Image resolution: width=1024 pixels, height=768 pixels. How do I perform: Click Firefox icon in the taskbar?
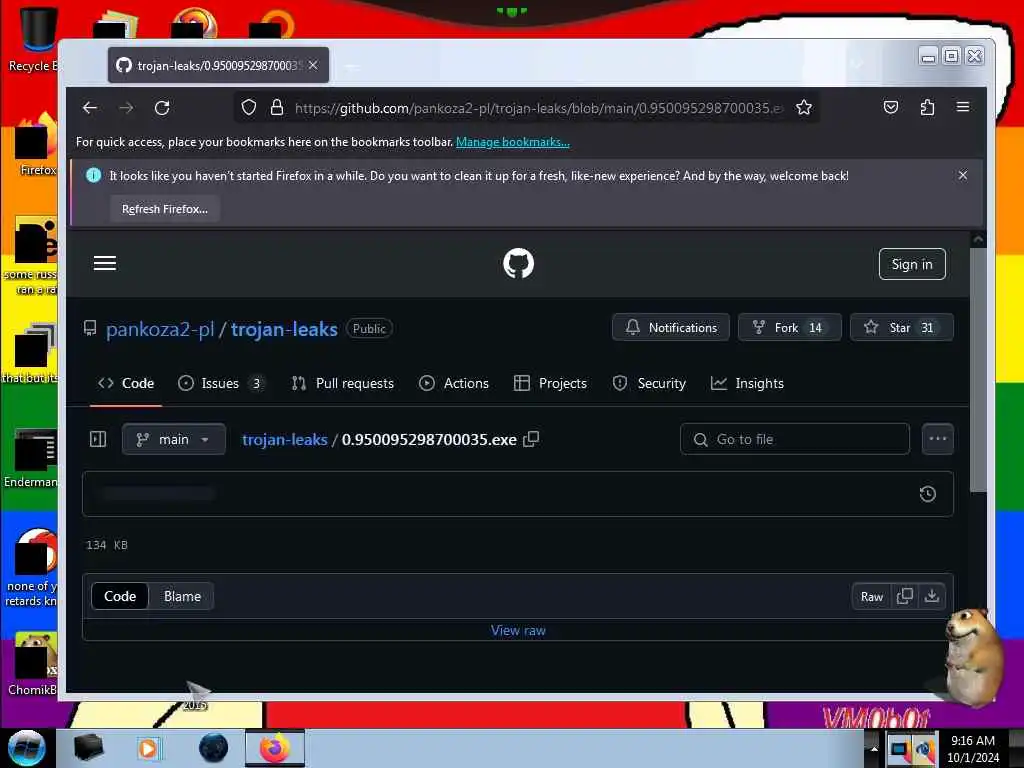pyautogui.click(x=274, y=748)
